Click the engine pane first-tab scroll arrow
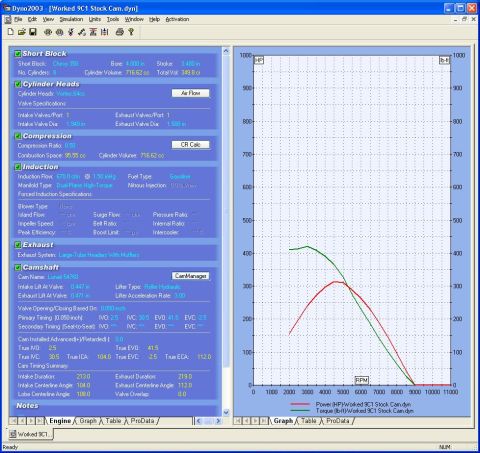 14,421
